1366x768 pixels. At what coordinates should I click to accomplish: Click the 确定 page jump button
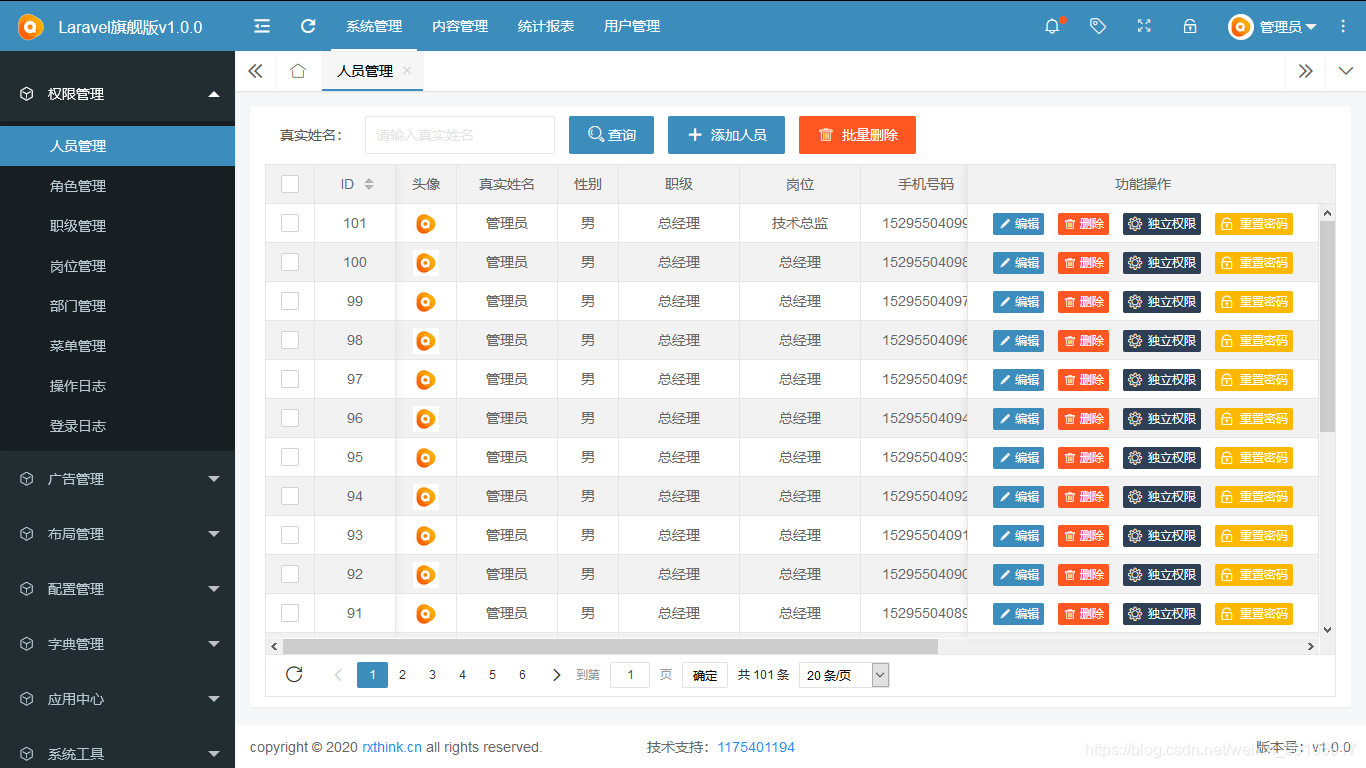point(705,675)
